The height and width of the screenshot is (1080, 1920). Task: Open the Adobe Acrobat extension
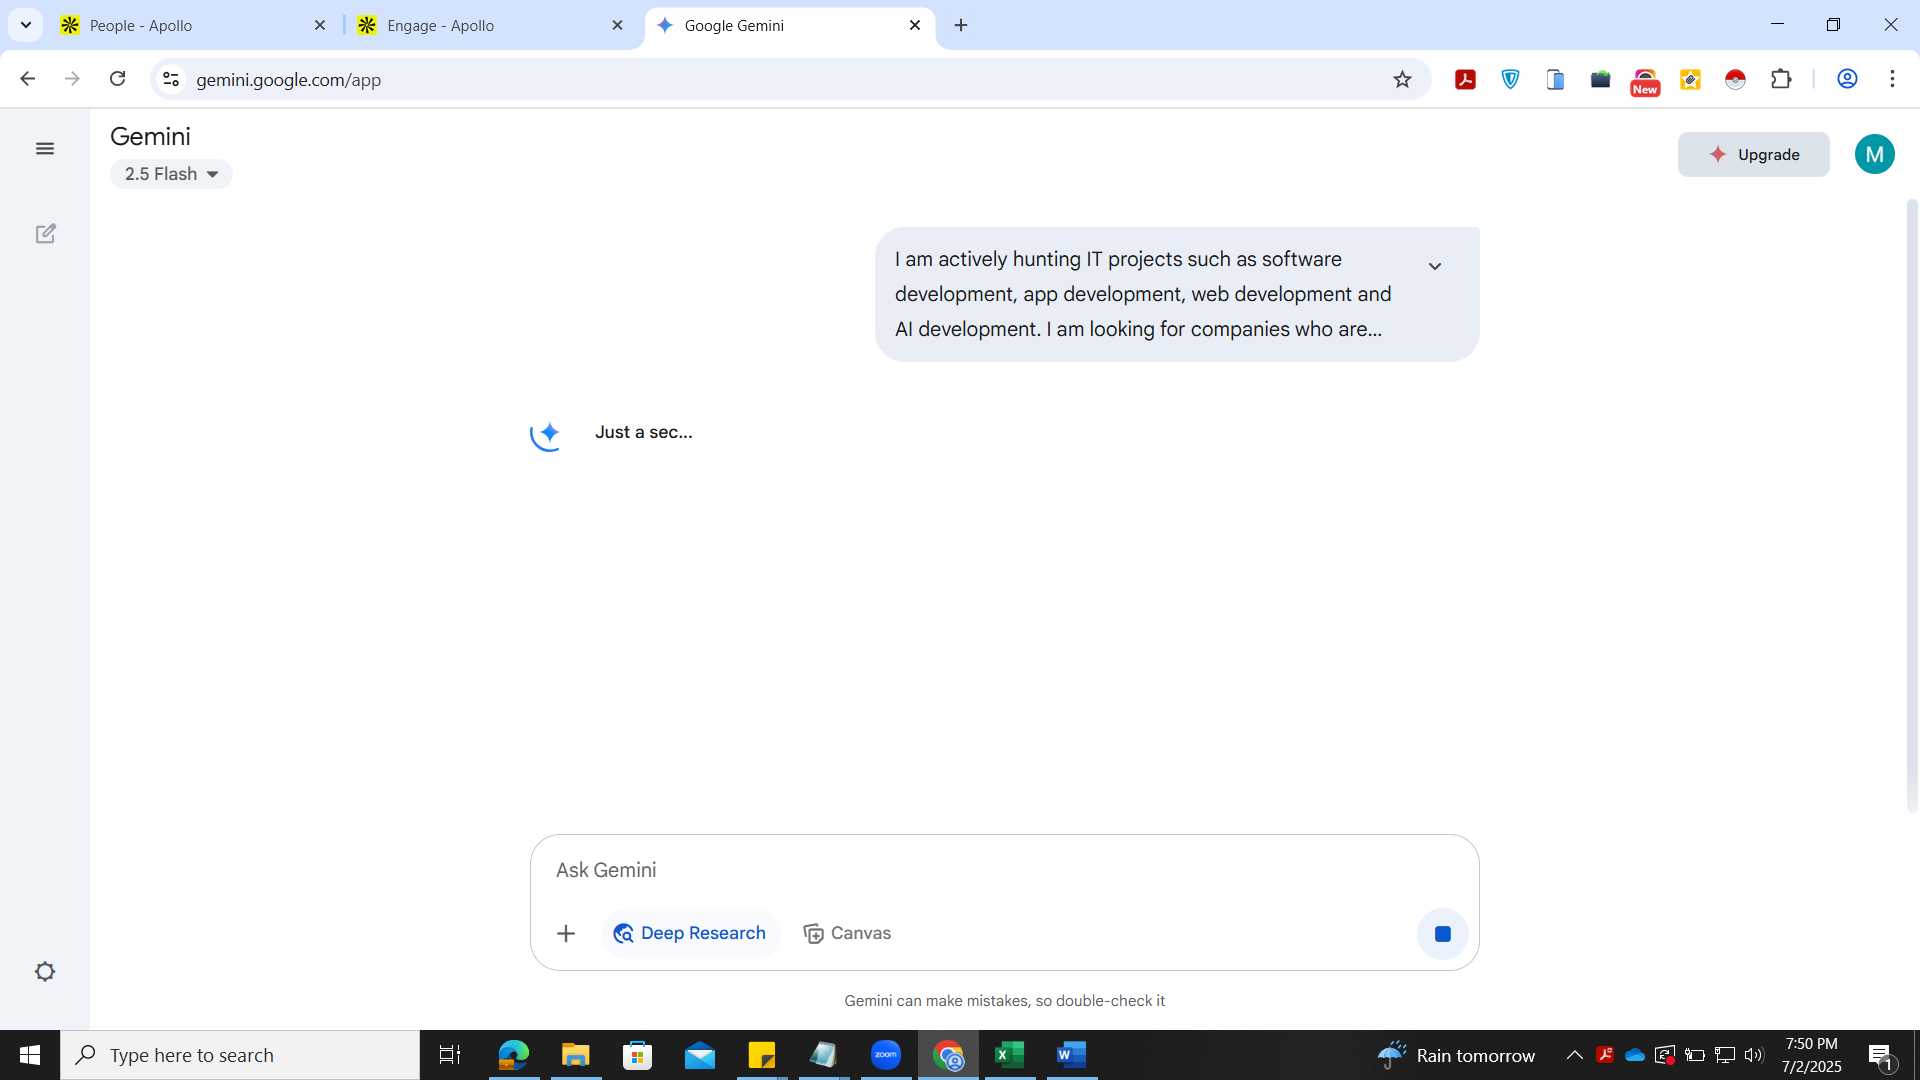tap(1465, 80)
